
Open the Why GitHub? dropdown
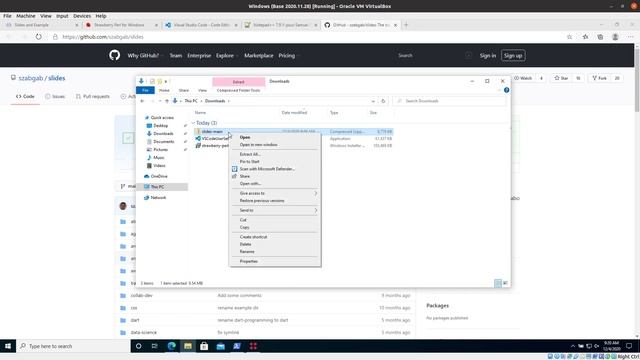(x=145, y=56)
